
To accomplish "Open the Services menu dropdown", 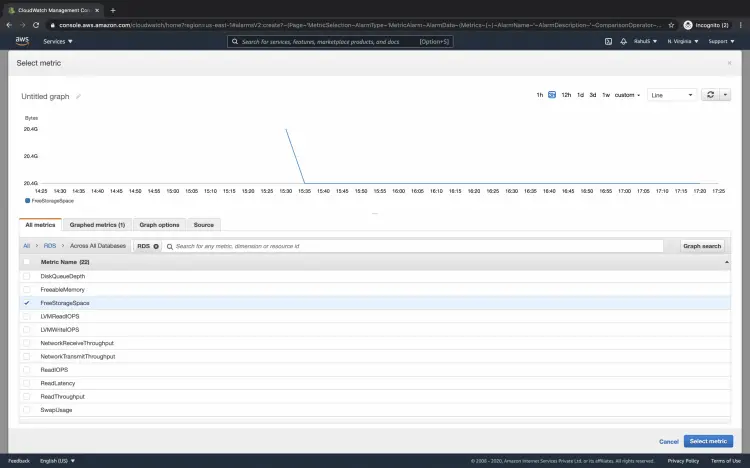I will pos(58,42).
